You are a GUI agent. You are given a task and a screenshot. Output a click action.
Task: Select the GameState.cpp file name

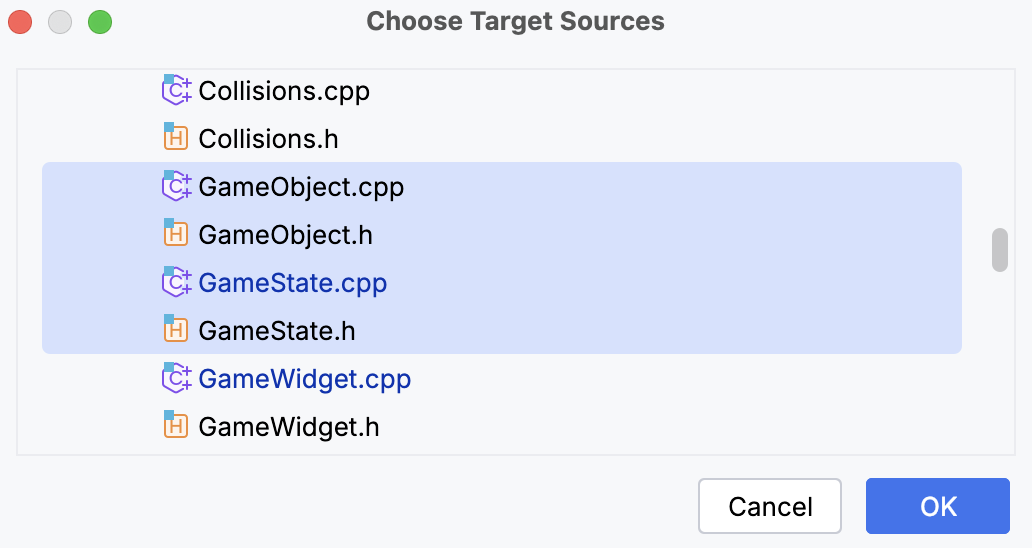pyautogui.click(x=292, y=283)
